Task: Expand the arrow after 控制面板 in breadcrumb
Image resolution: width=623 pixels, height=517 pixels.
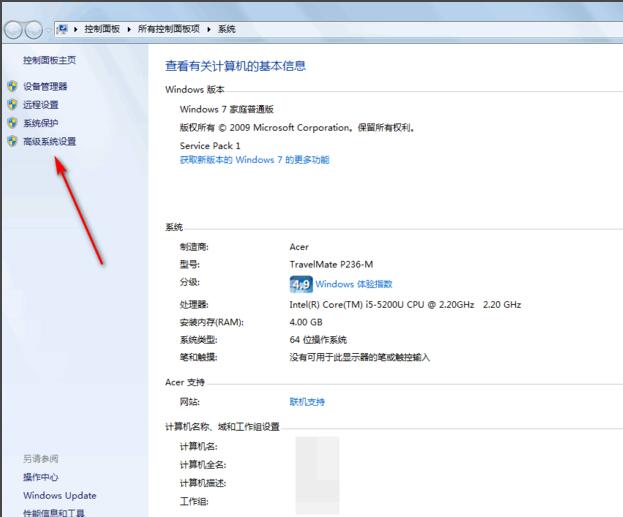Action: (x=127, y=30)
